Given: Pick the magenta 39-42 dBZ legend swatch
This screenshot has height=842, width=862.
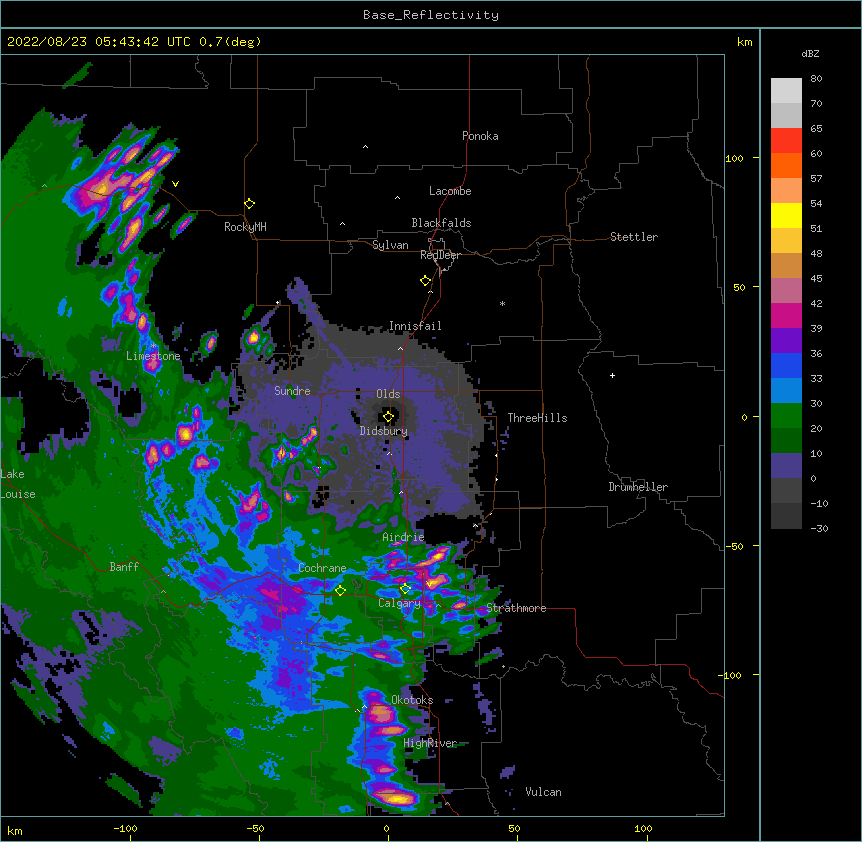Looking at the screenshot, I should 786,316.
